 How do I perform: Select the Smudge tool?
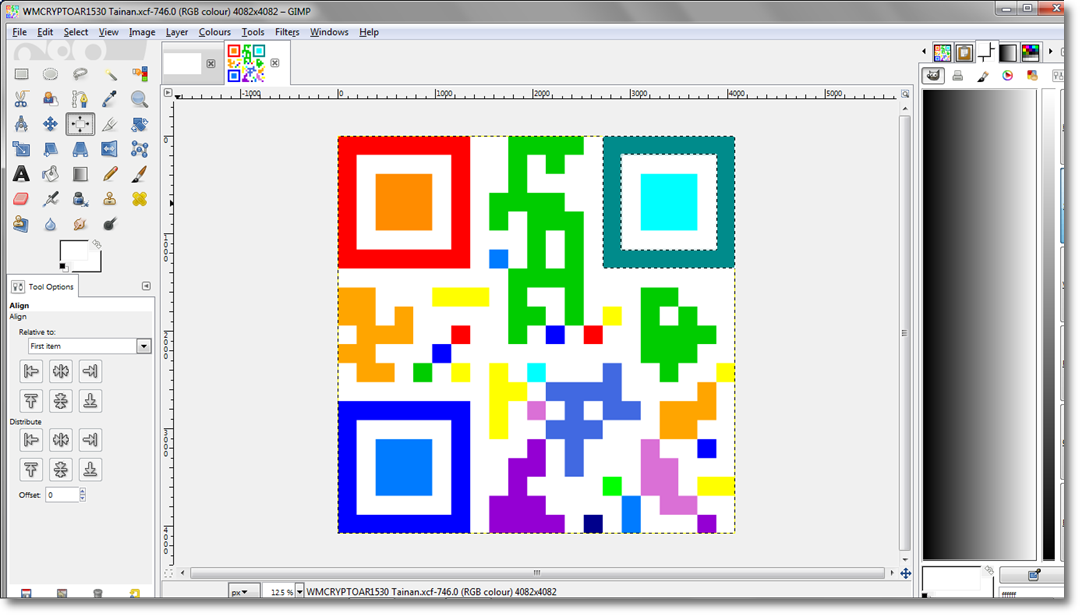click(80, 224)
